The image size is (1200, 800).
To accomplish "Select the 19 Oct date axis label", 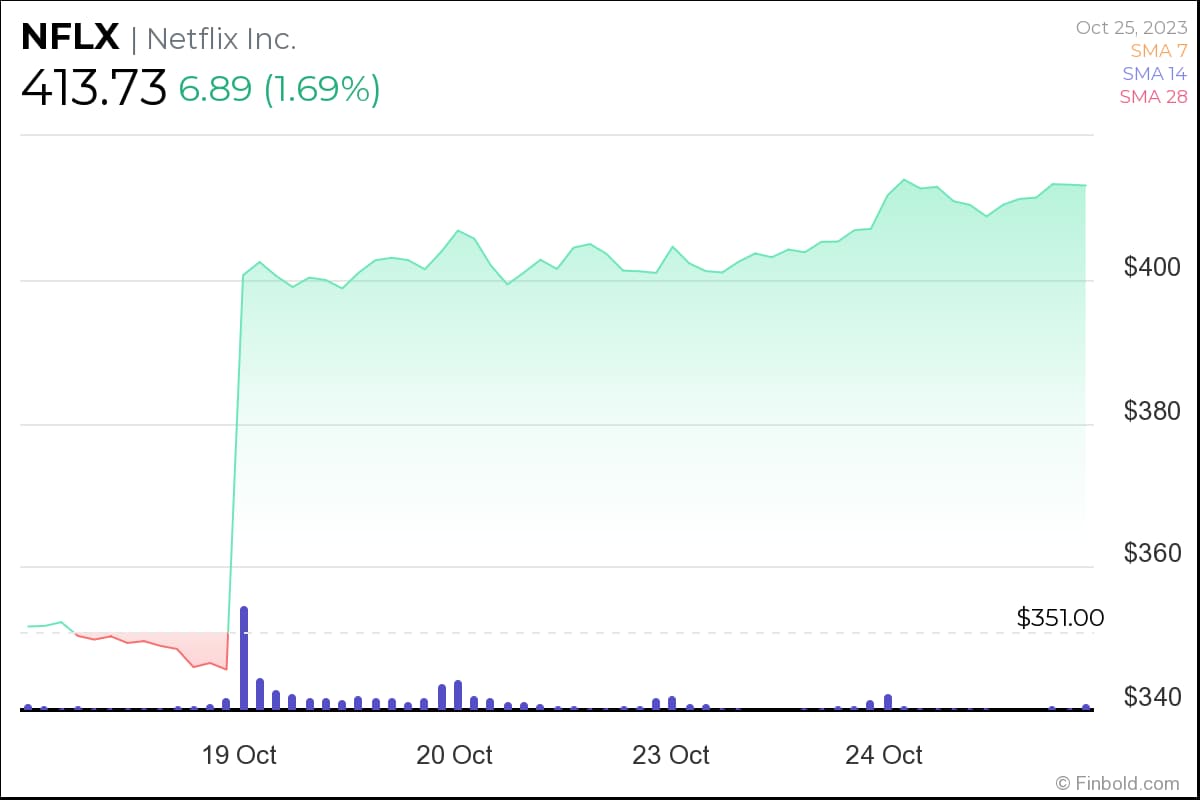I will click(x=240, y=755).
